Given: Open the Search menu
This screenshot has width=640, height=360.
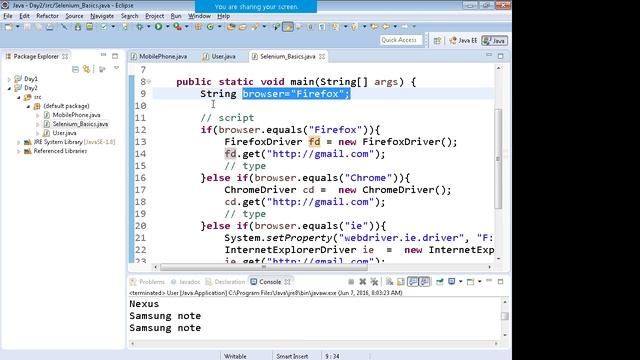Looking at the screenshot, I should pos(129,16).
